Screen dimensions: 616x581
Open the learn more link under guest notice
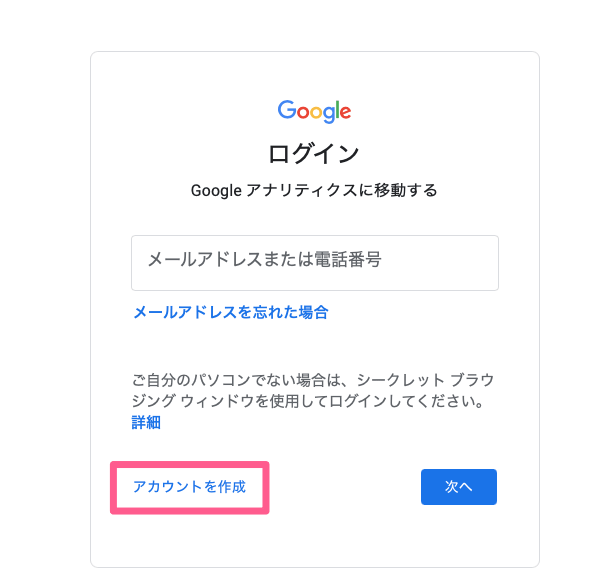click(x=146, y=422)
